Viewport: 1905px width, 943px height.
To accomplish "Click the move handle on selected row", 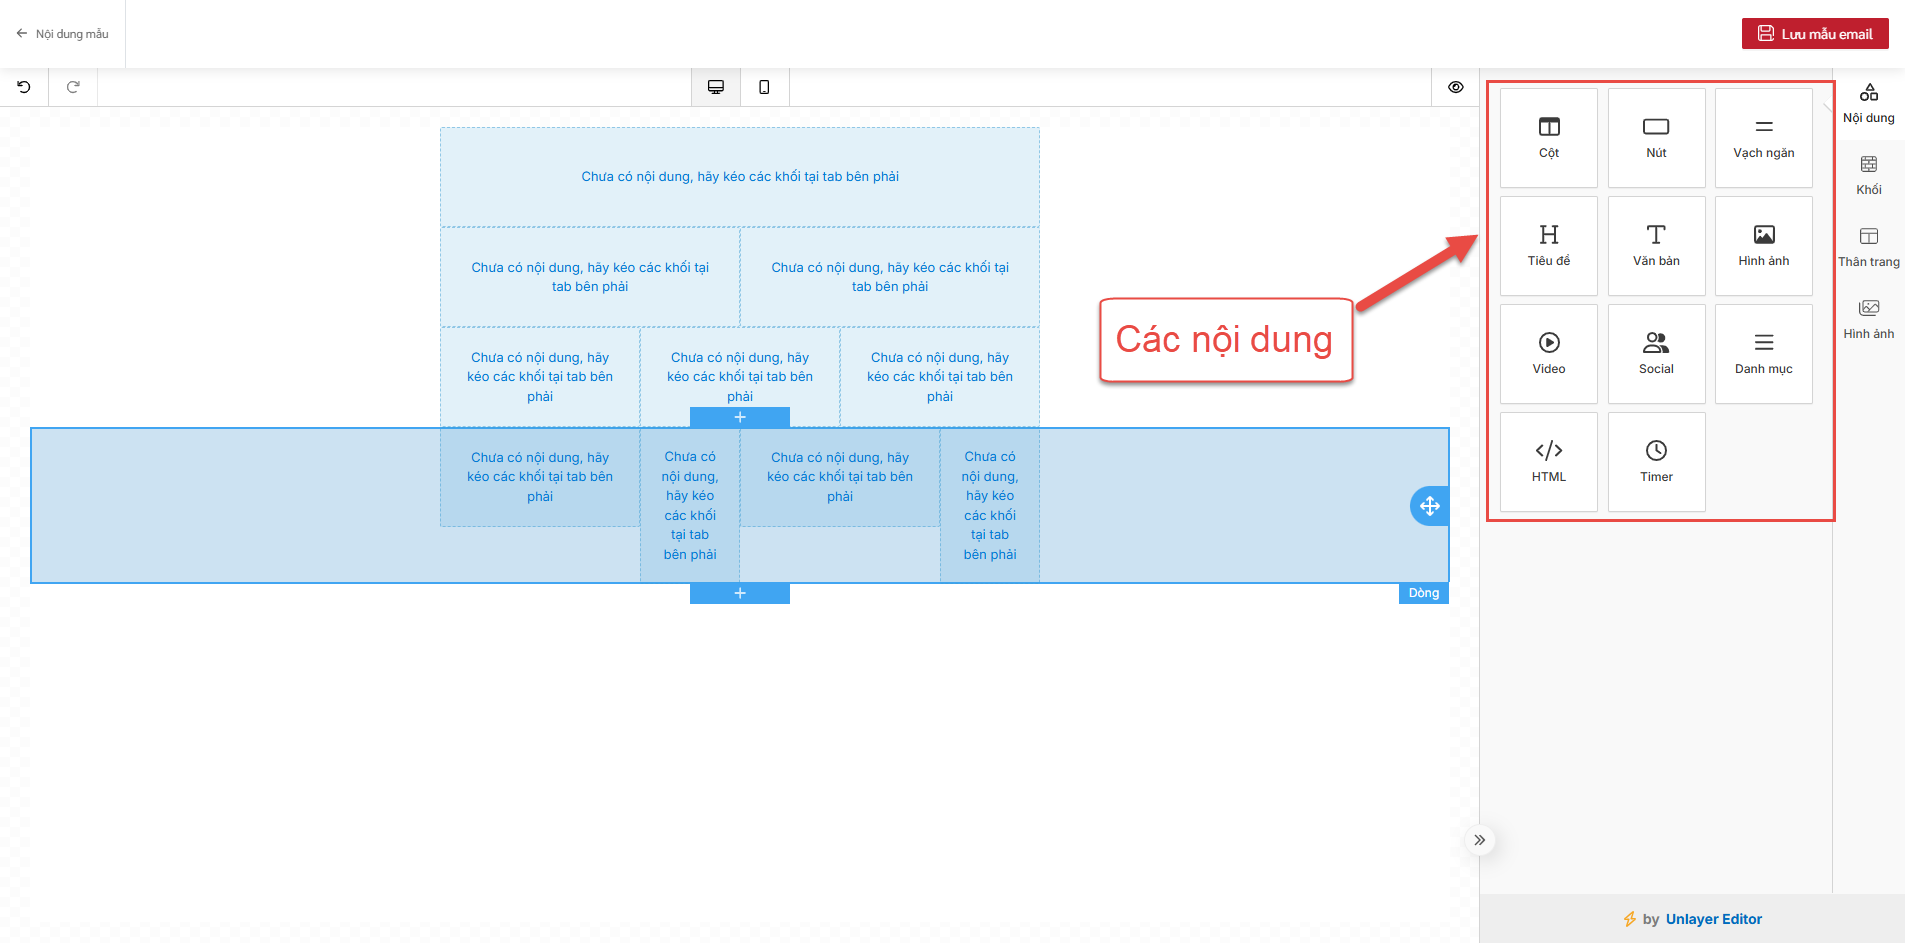I will (x=1429, y=506).
